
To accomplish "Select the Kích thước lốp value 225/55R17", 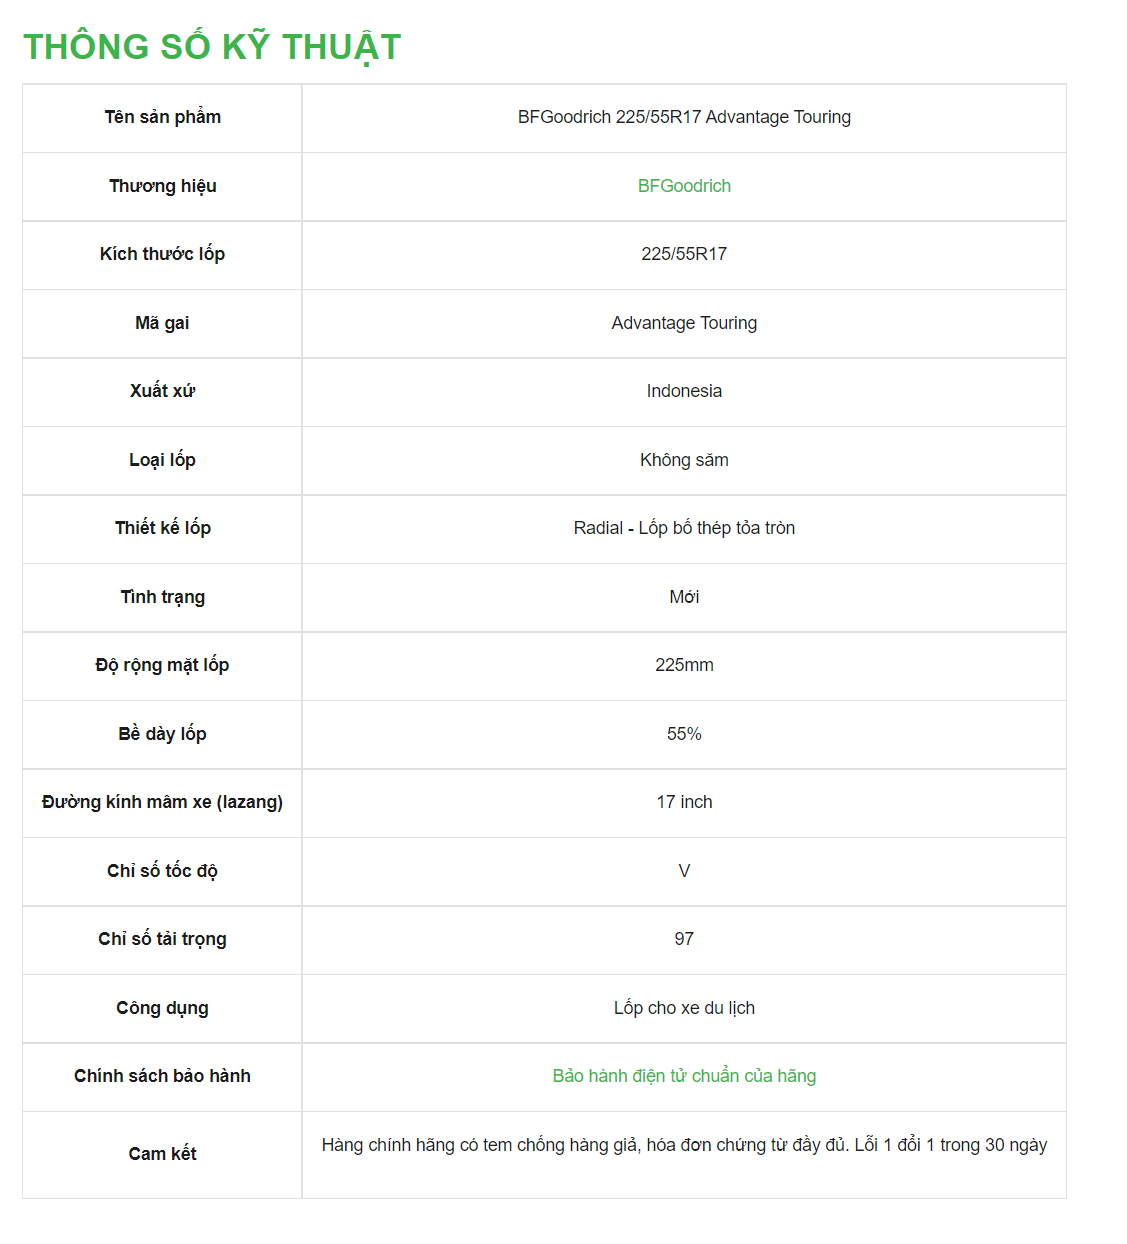I will pyautogui.click(x=684, y=254).
